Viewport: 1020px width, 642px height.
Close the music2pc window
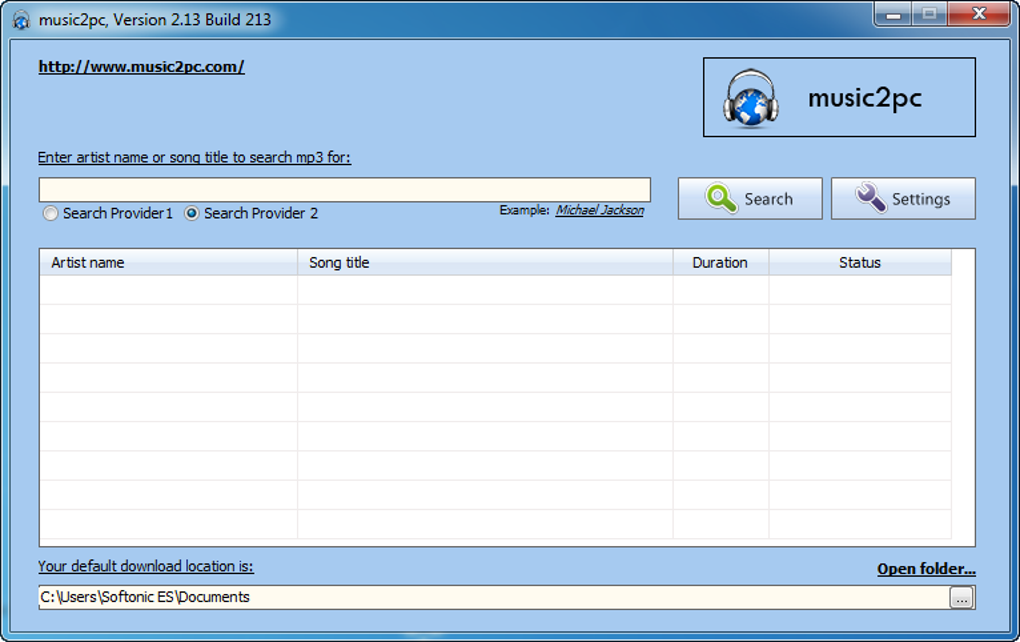[979, 14]
